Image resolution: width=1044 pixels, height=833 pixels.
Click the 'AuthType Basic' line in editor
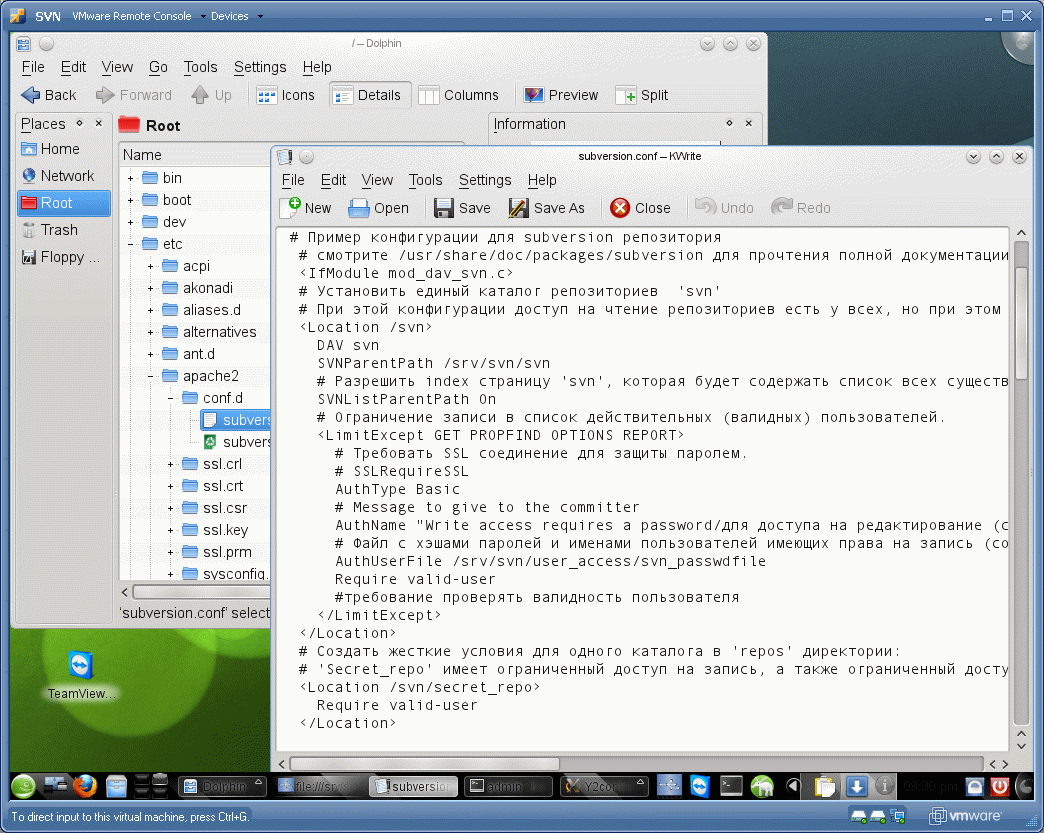[397, 489]
